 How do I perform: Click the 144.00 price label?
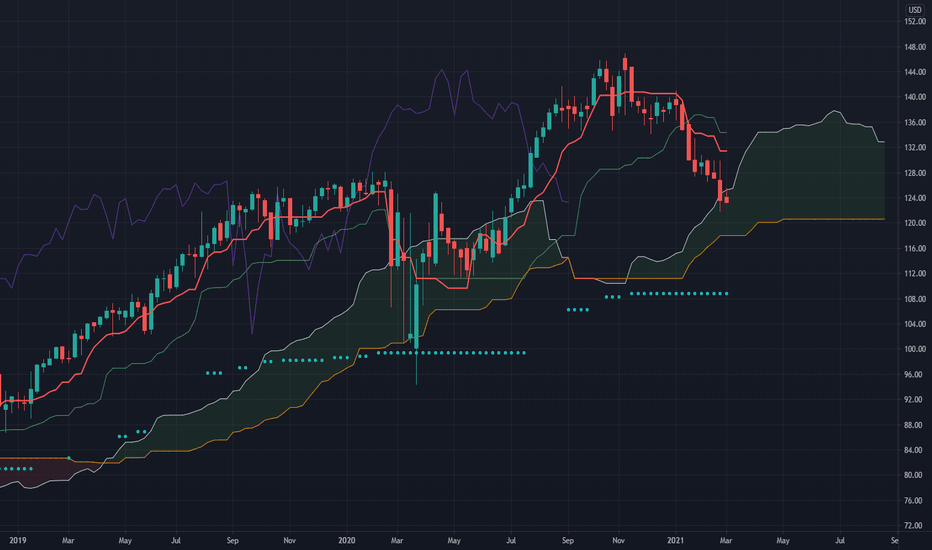(x=914, y=71)
